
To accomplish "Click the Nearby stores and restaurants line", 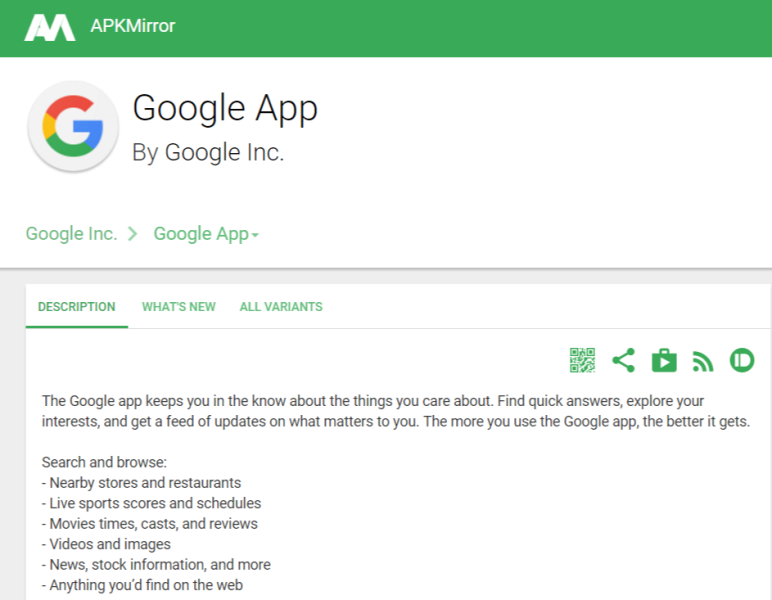I will pos(141,483).
